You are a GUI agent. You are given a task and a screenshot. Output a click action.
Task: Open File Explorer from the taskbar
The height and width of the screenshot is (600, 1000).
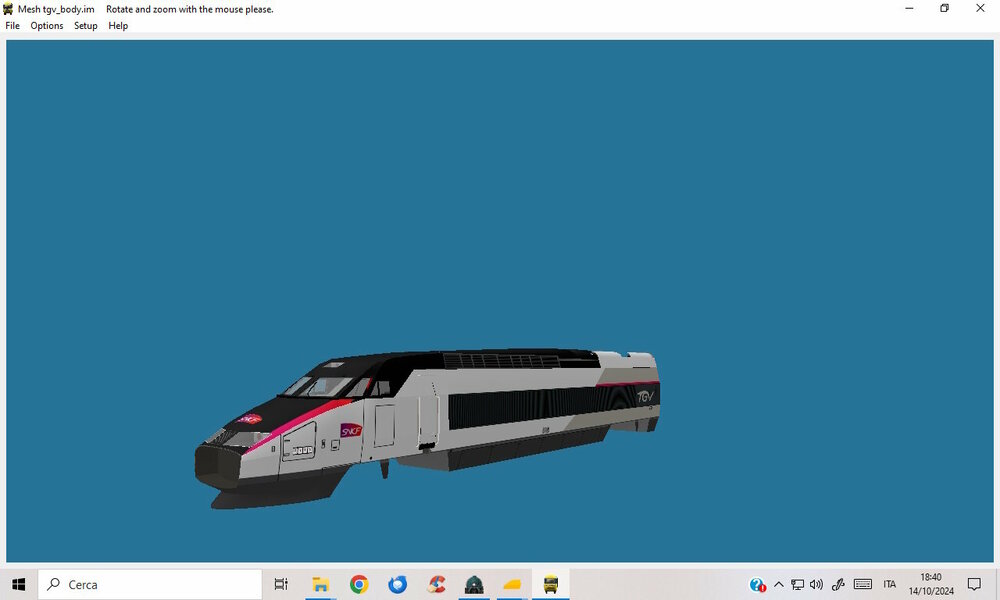tap(320, 584)
